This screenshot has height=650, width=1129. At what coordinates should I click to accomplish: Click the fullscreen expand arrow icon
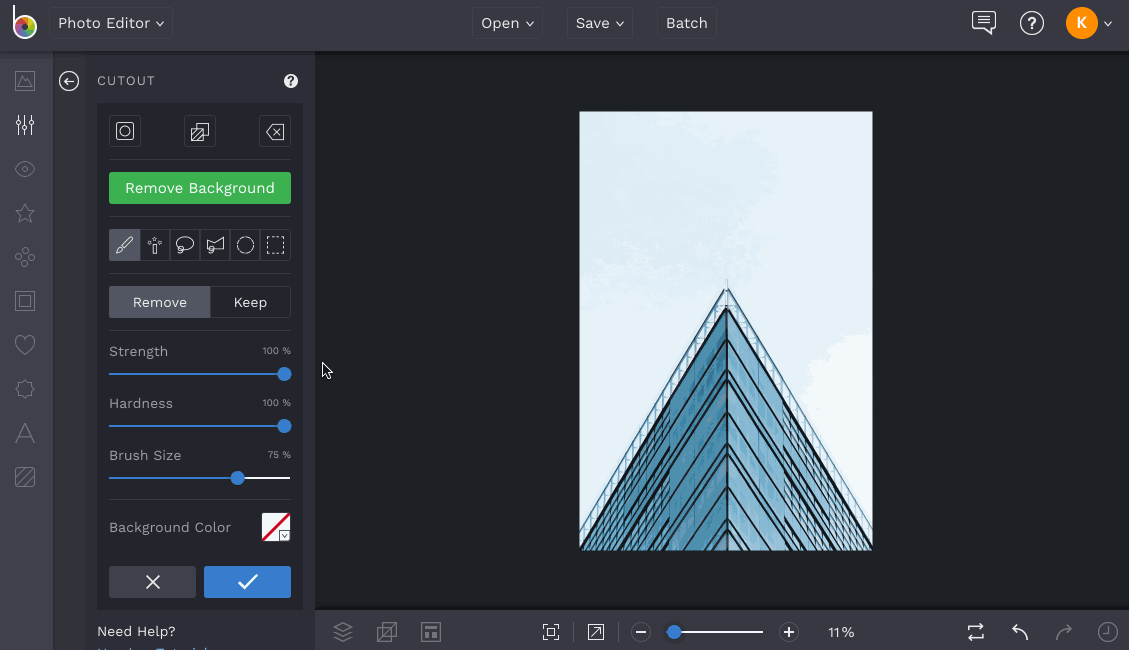point(596,632)
